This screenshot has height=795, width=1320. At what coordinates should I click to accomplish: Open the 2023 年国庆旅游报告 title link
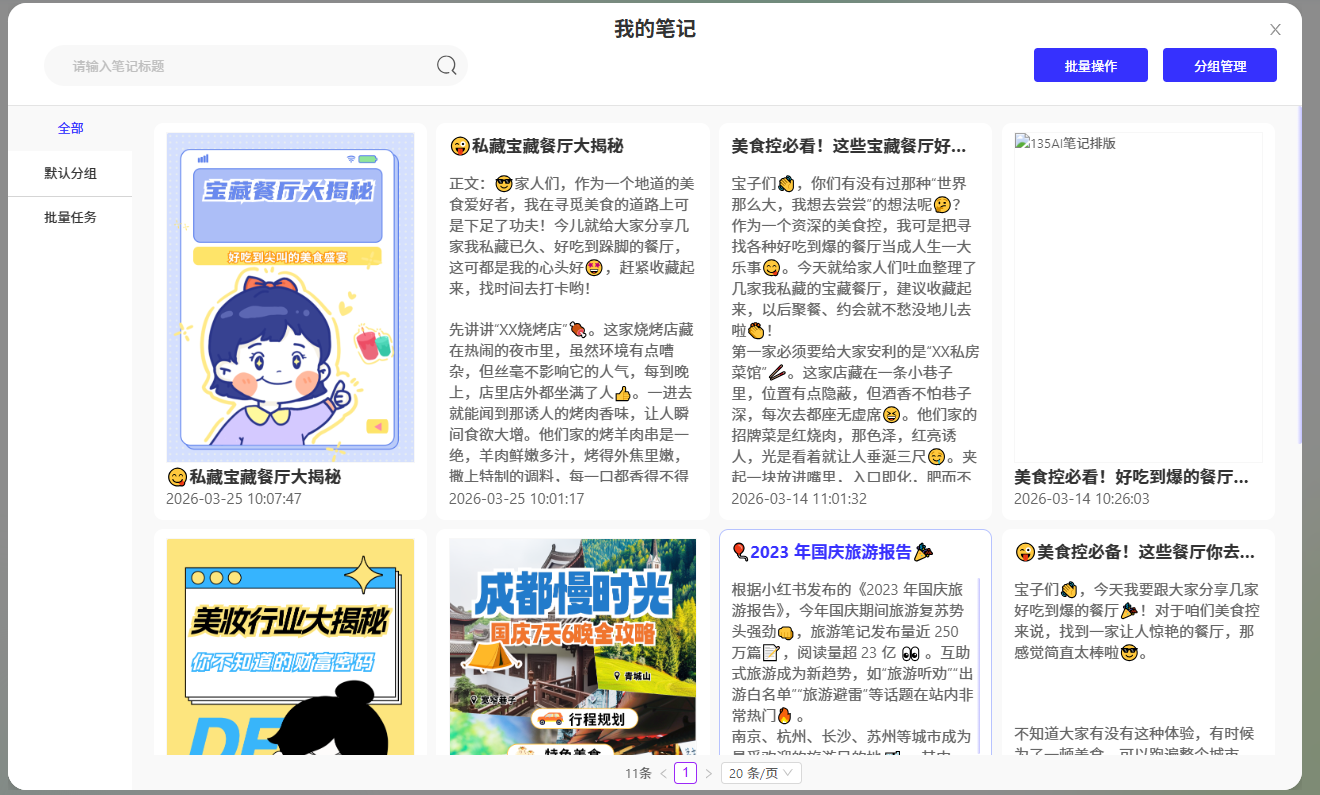[831, 552]
